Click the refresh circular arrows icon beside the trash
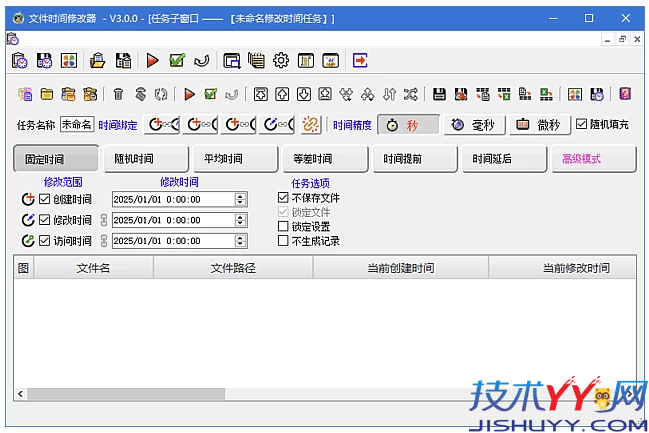This screenshot has width=649, height=433. tap(161, 94)
